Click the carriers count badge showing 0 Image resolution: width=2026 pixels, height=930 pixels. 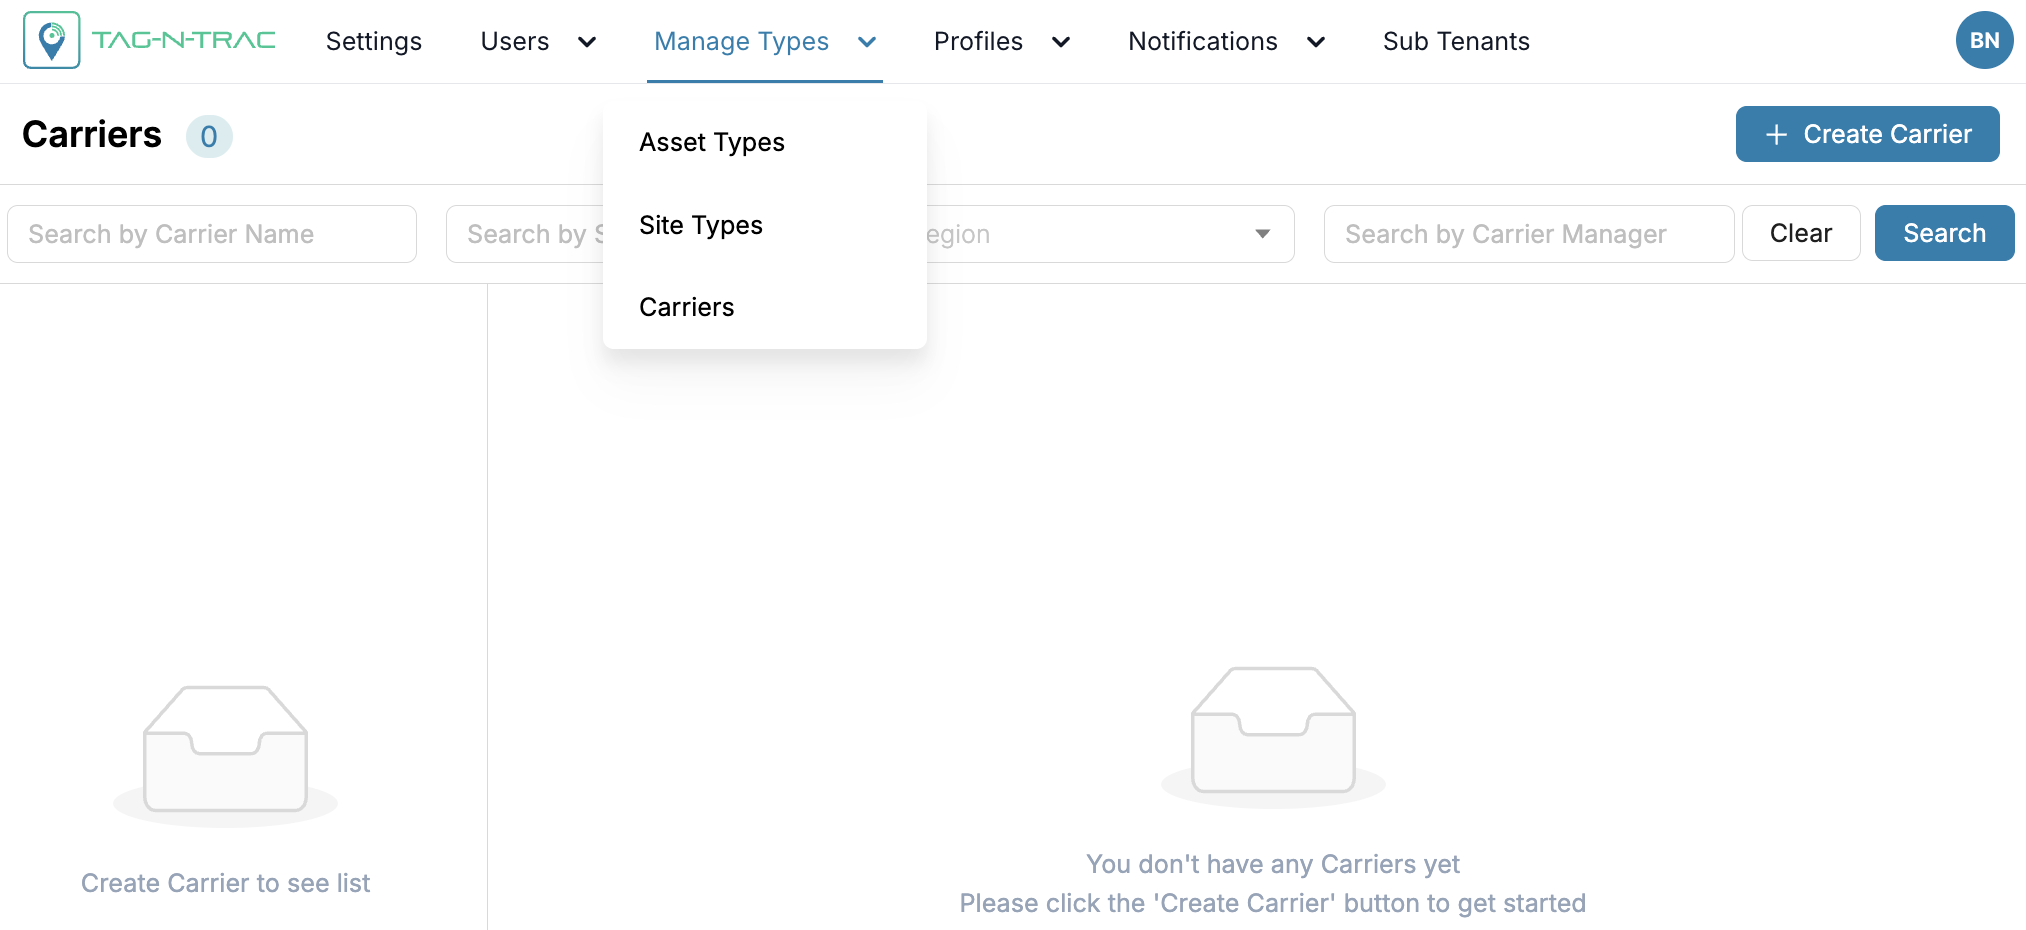pyautogui.click(x=209, y=136)
